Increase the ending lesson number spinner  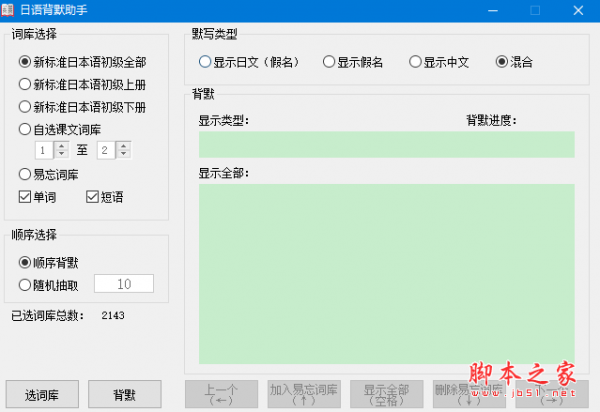pyautogui.click(x=123, y=146)
